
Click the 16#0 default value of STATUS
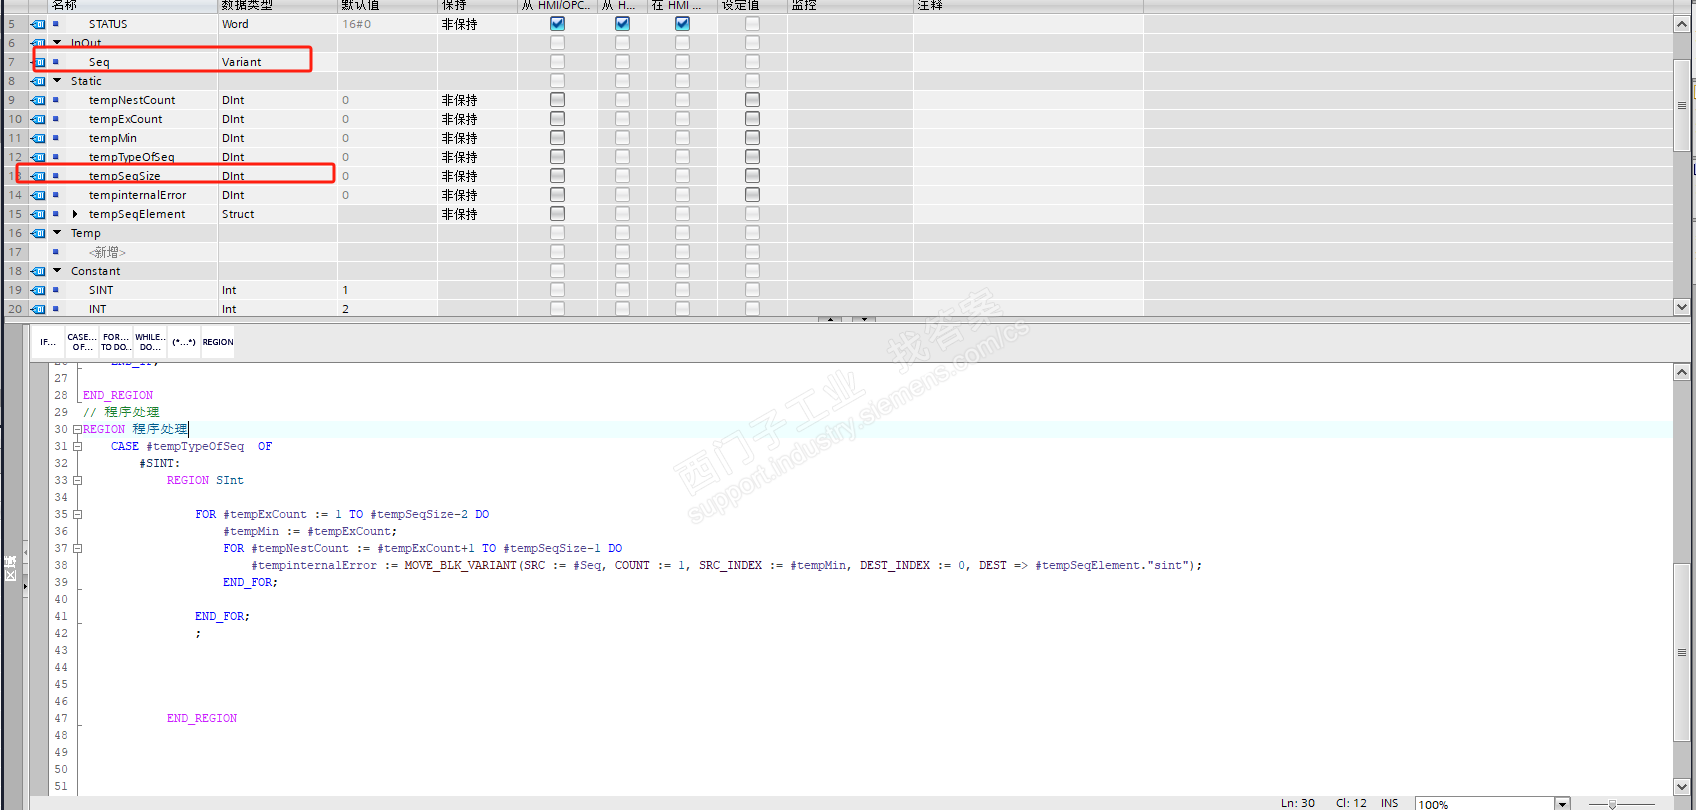pos(357,24)
